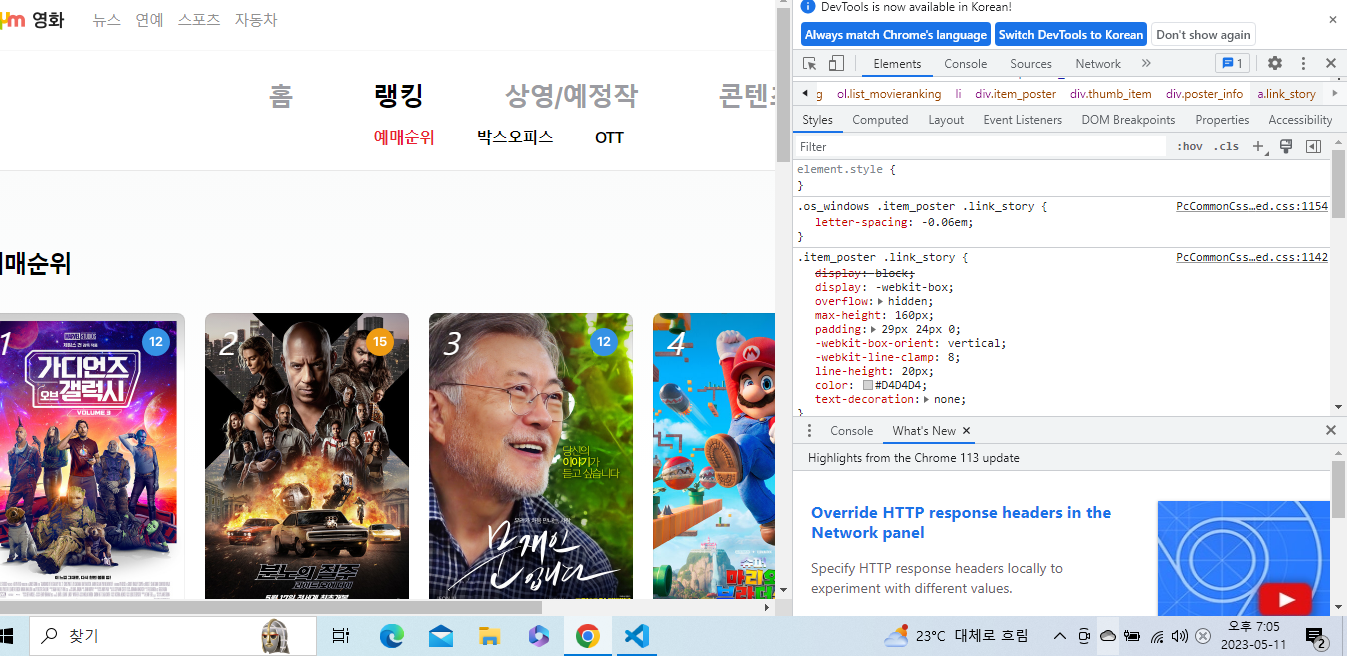The height and width of the screenshot is (656, 1347).
Task: Open the 스포츠 link in the site header
Action: click(x=199, y=19)
